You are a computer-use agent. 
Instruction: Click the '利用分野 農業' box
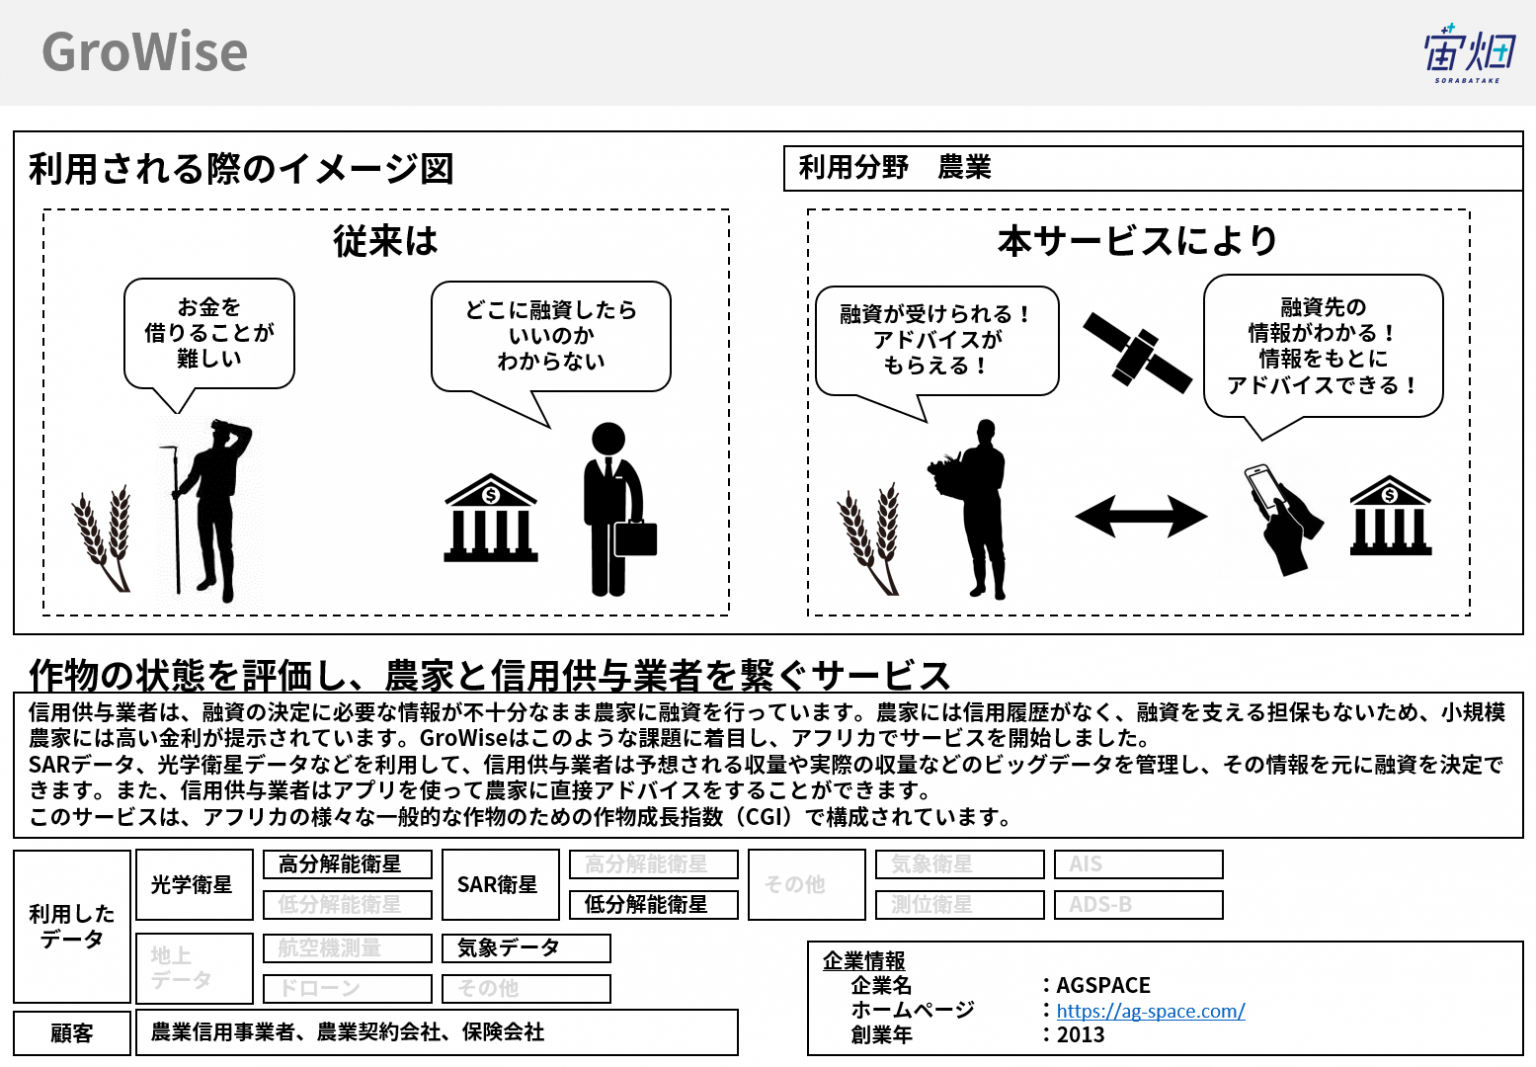[x=1153, y=168]
